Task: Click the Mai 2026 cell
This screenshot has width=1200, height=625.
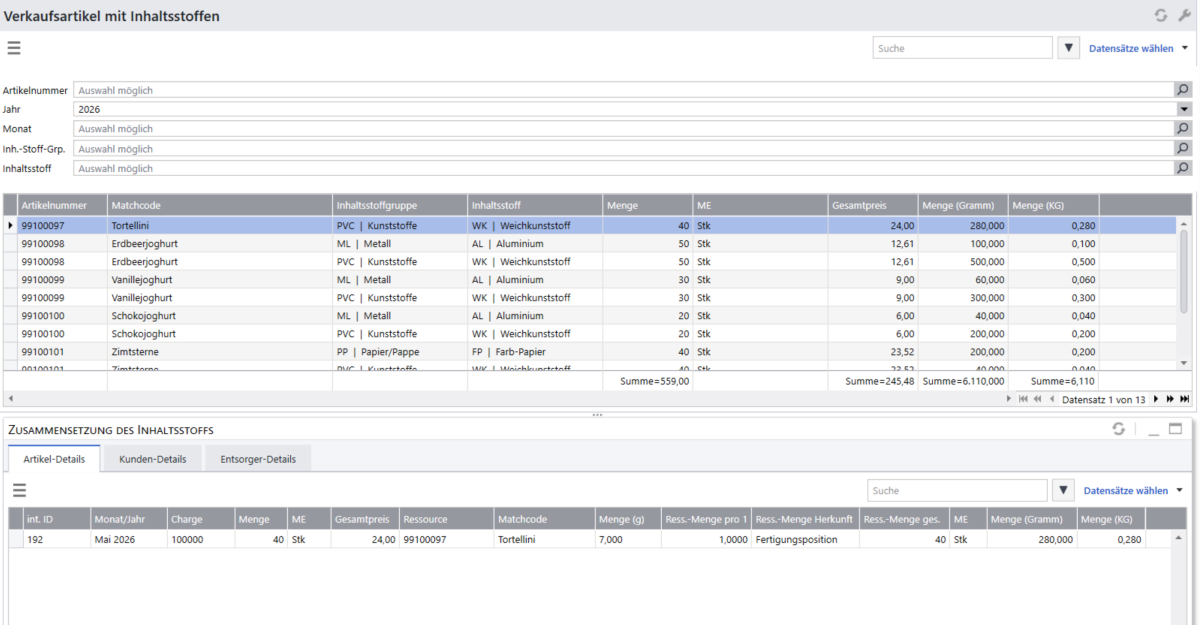Action: 128,539
